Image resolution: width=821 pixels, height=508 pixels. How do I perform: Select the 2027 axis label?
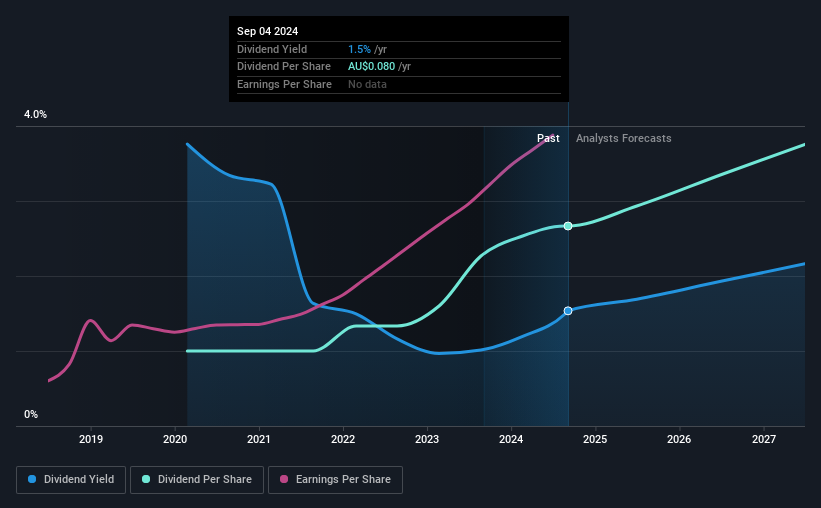point(764,439)
